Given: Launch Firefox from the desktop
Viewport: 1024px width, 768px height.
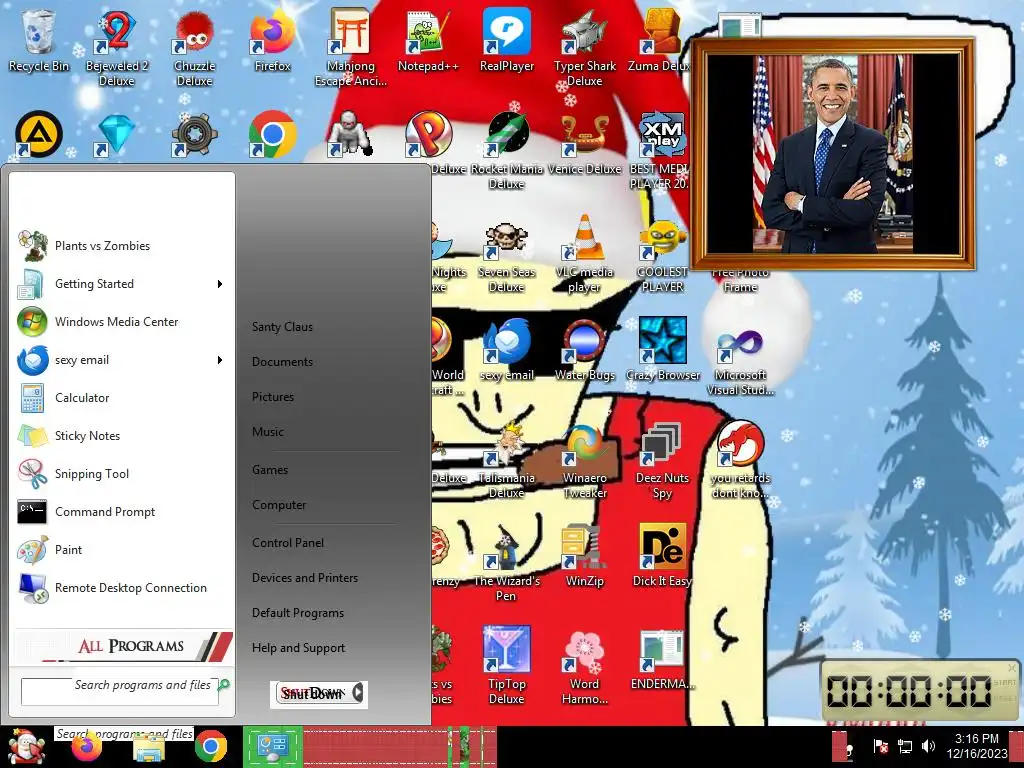Looking at the screenshot, I should click(x=272, y=40).
